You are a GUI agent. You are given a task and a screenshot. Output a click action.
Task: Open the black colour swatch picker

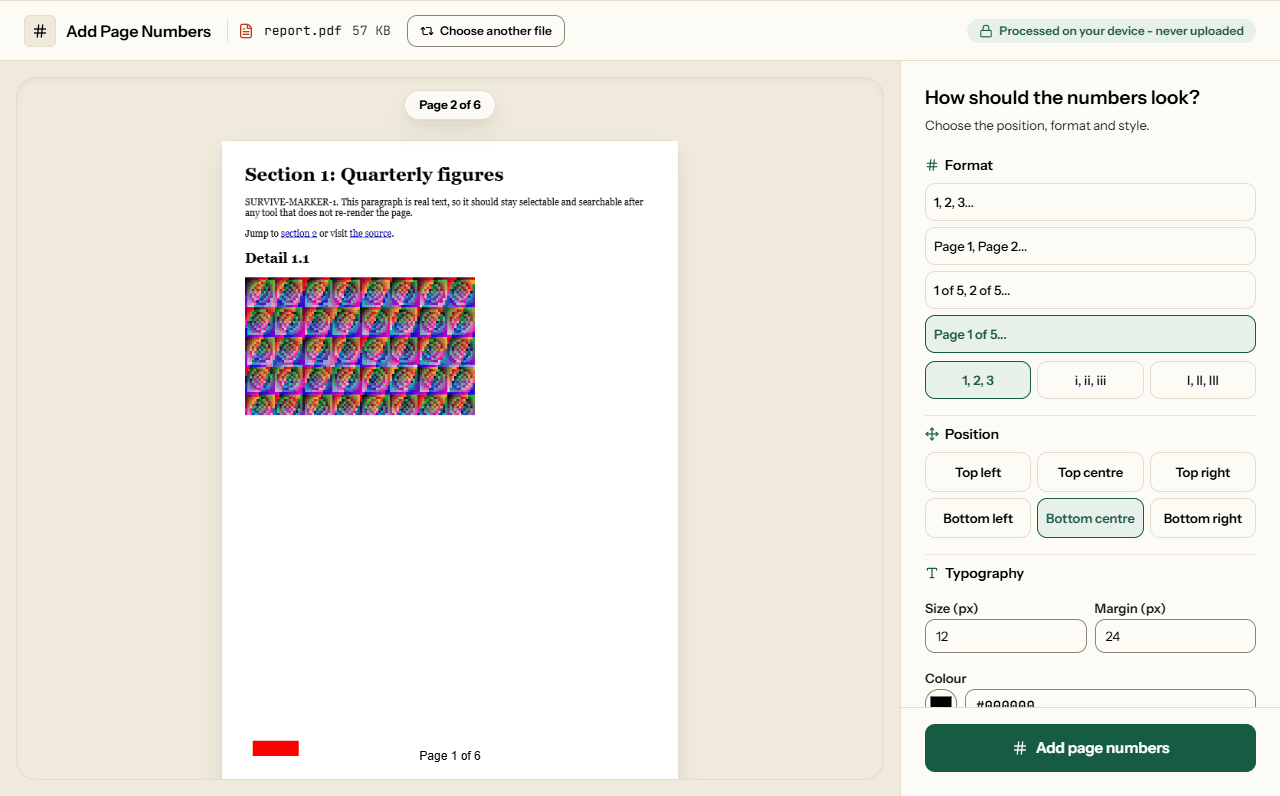[941, 701]
